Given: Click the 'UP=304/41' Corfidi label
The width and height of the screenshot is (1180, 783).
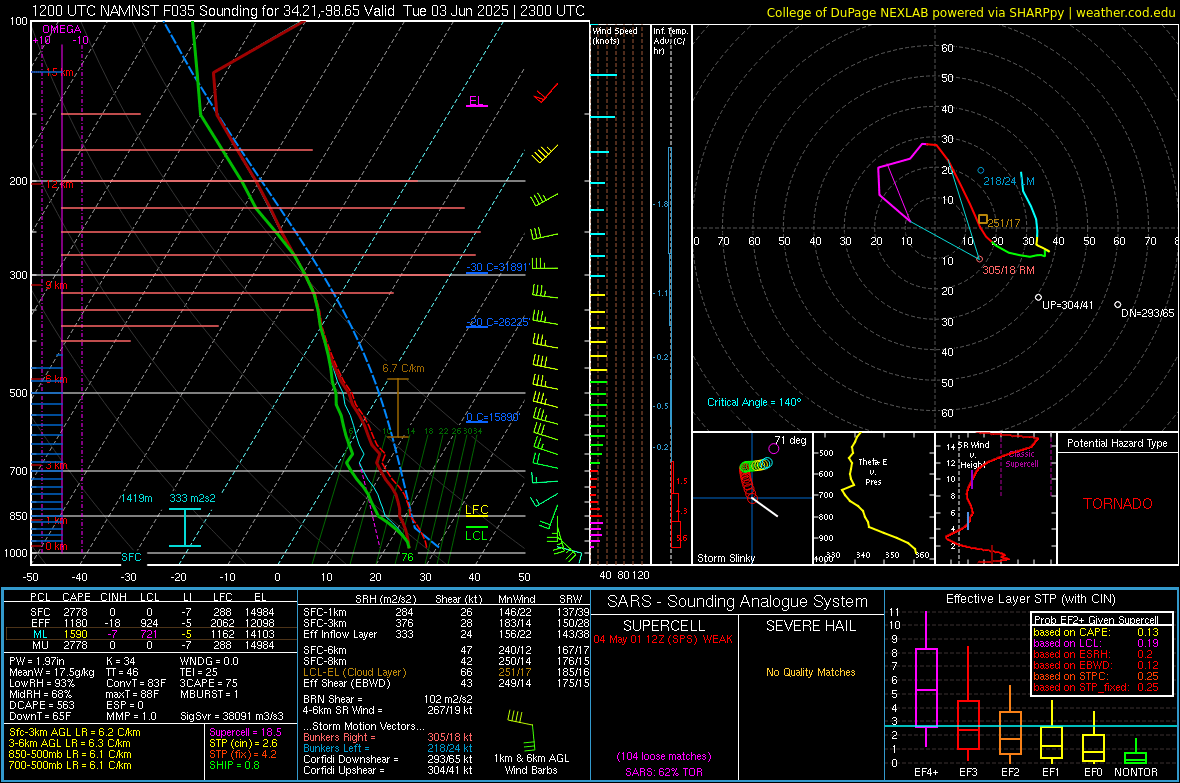Looking at the screenshot, I should (x=1067, y=306).
